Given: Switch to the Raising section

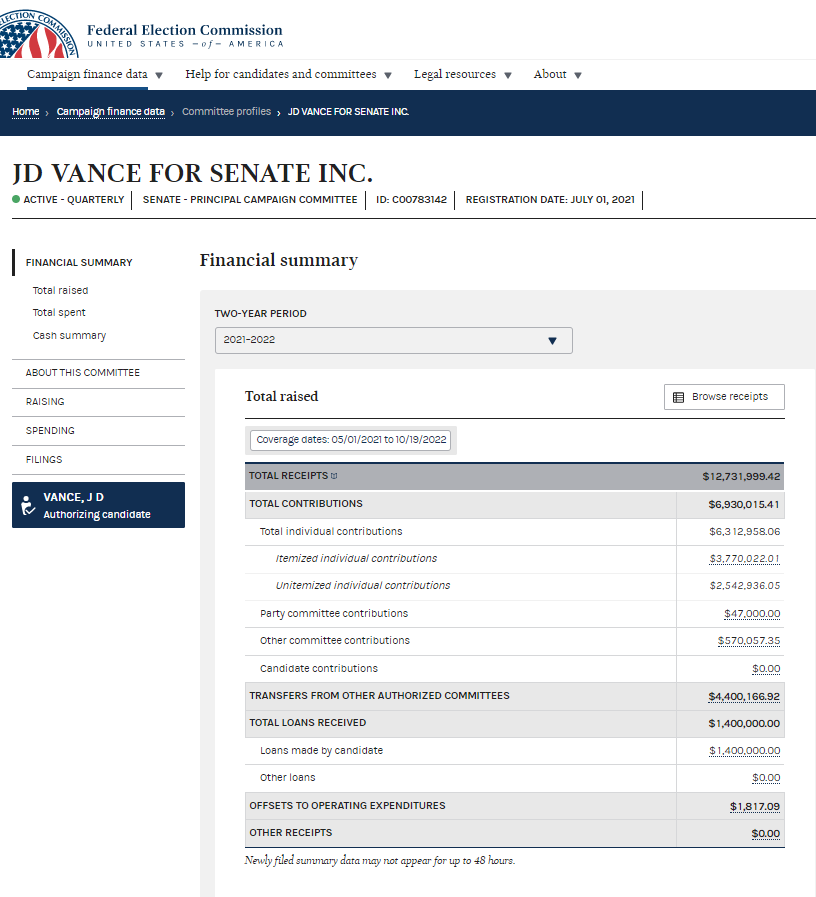Looking at the screenshot, I should (45, 402).
